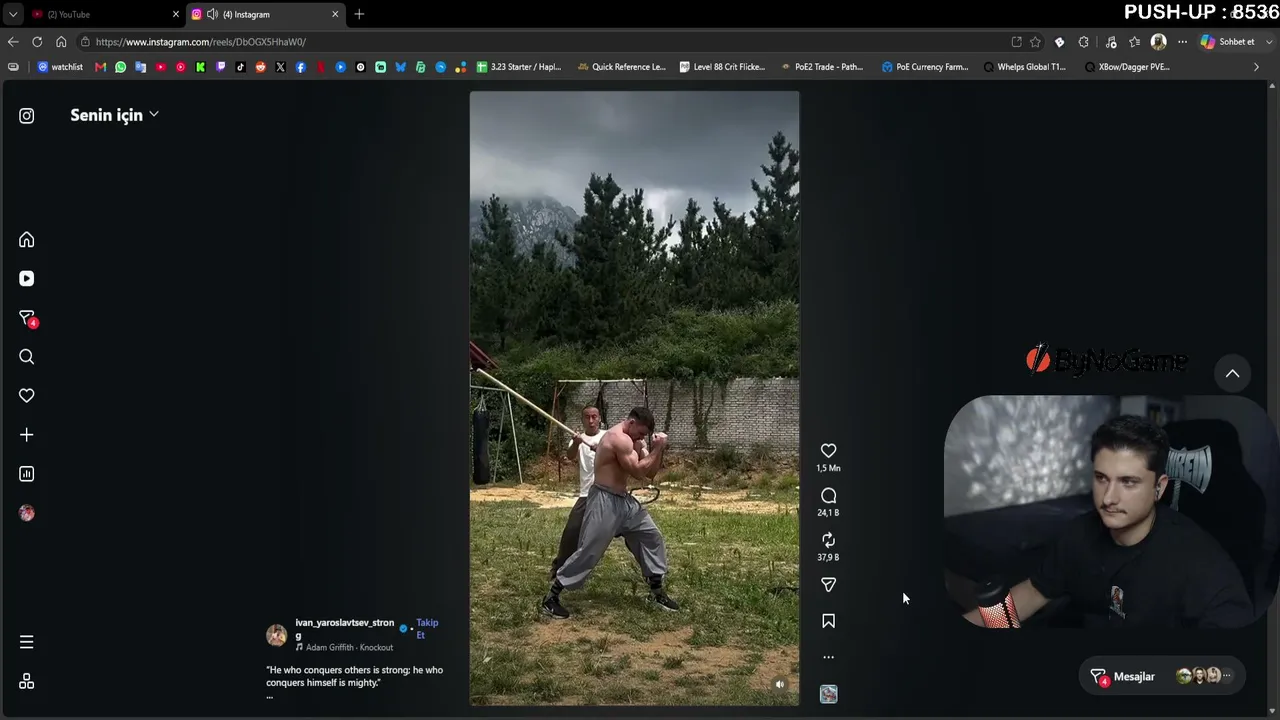This screenshot has height=720, width=1280.
Task: Open the browser profile avatar
Action: 1158,42
